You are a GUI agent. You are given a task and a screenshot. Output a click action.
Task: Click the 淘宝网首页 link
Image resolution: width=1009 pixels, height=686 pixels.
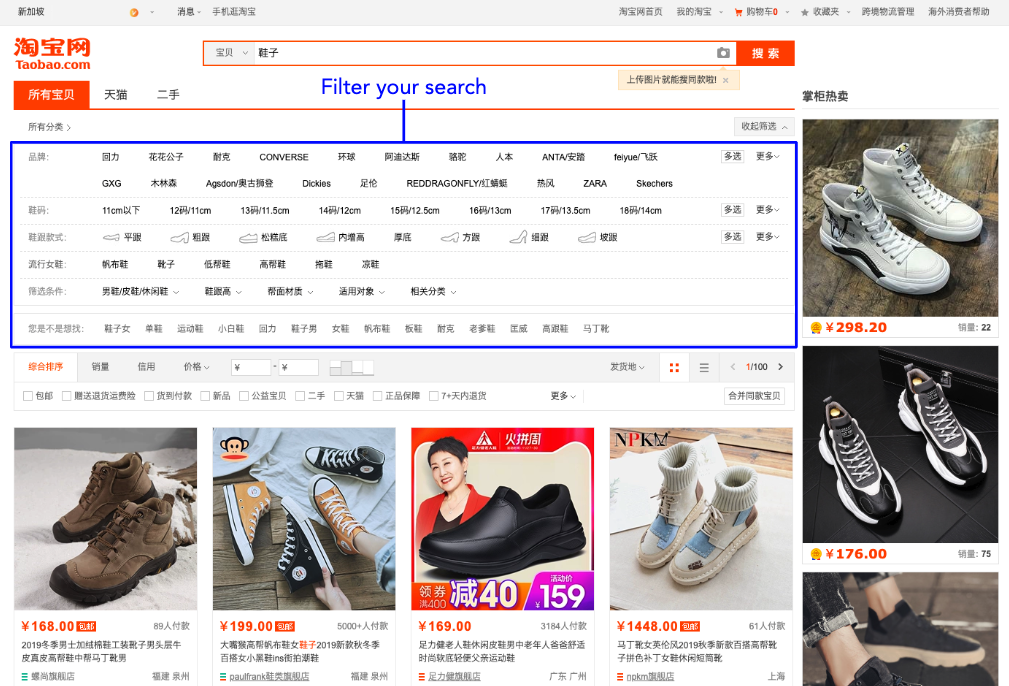click(x=640, y=12)
